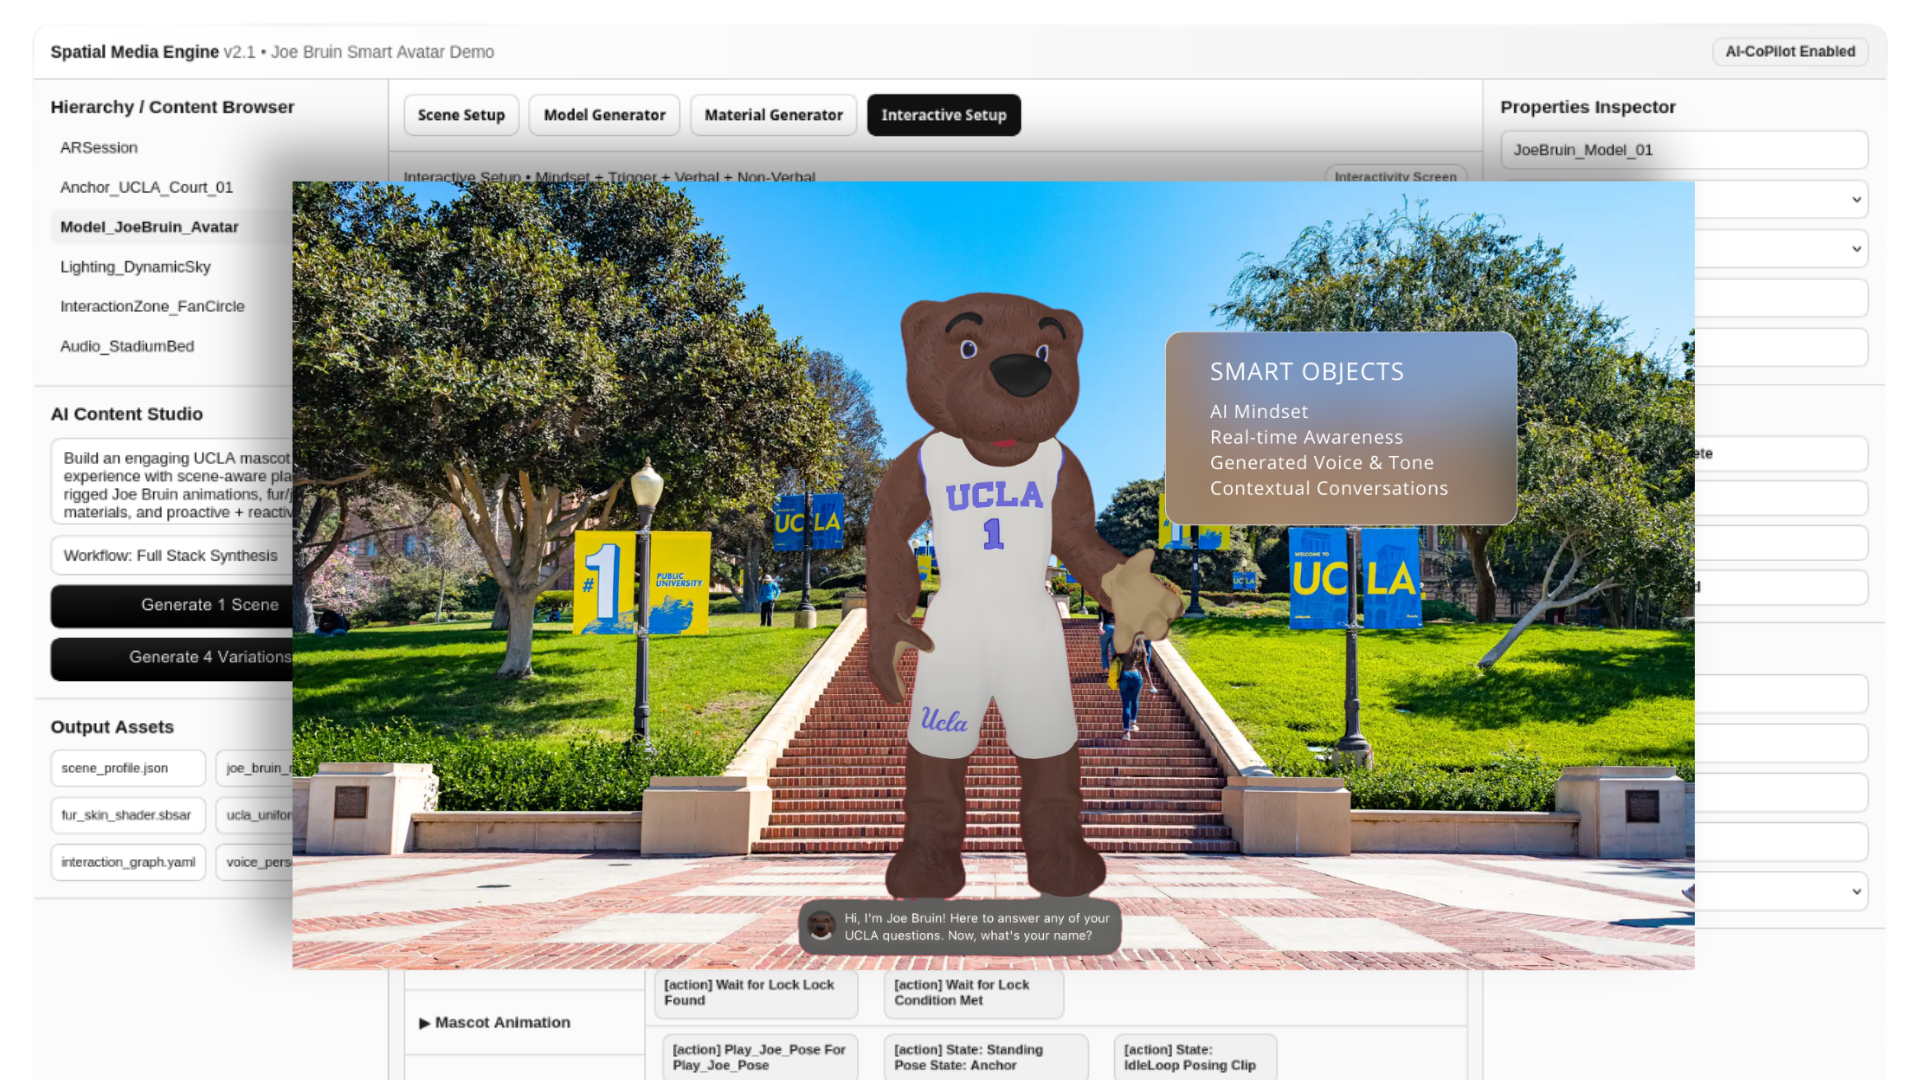Click Joe Bruin avatar icon in chat bubble
Viewport: 1920px width, 1080px height.
[x=821, y=926]
